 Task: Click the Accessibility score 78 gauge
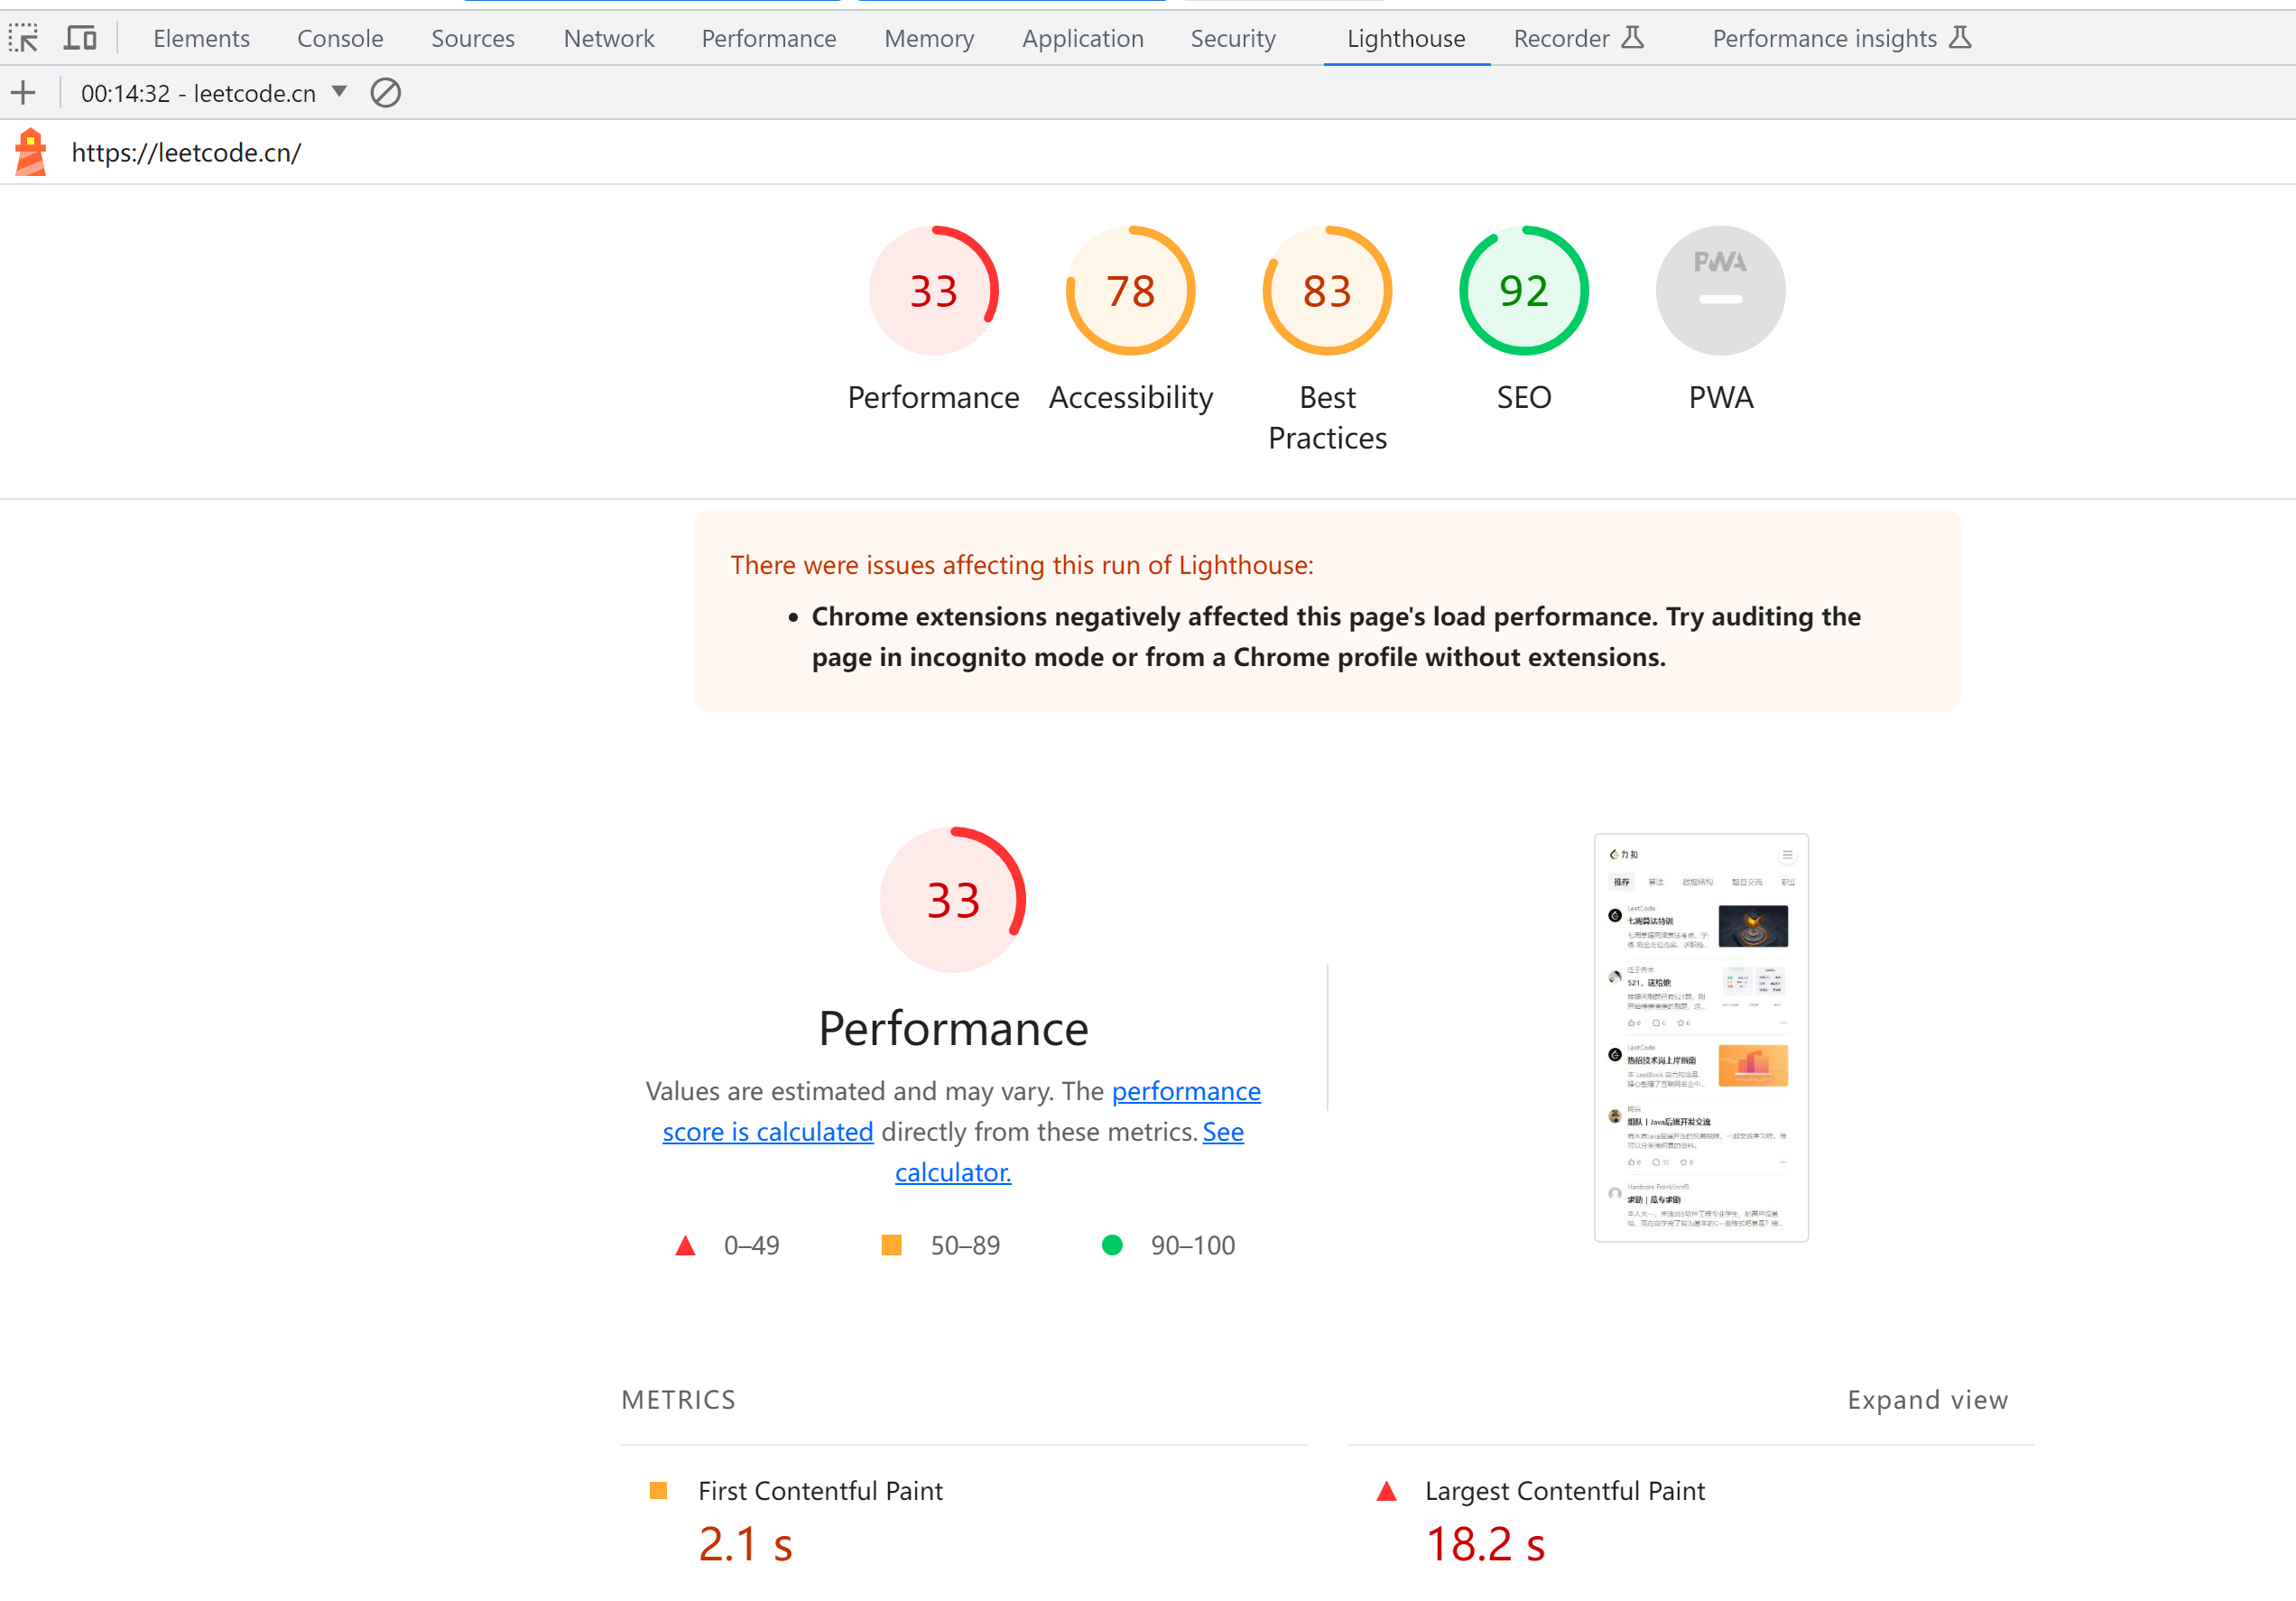(x=1130, y=291)
